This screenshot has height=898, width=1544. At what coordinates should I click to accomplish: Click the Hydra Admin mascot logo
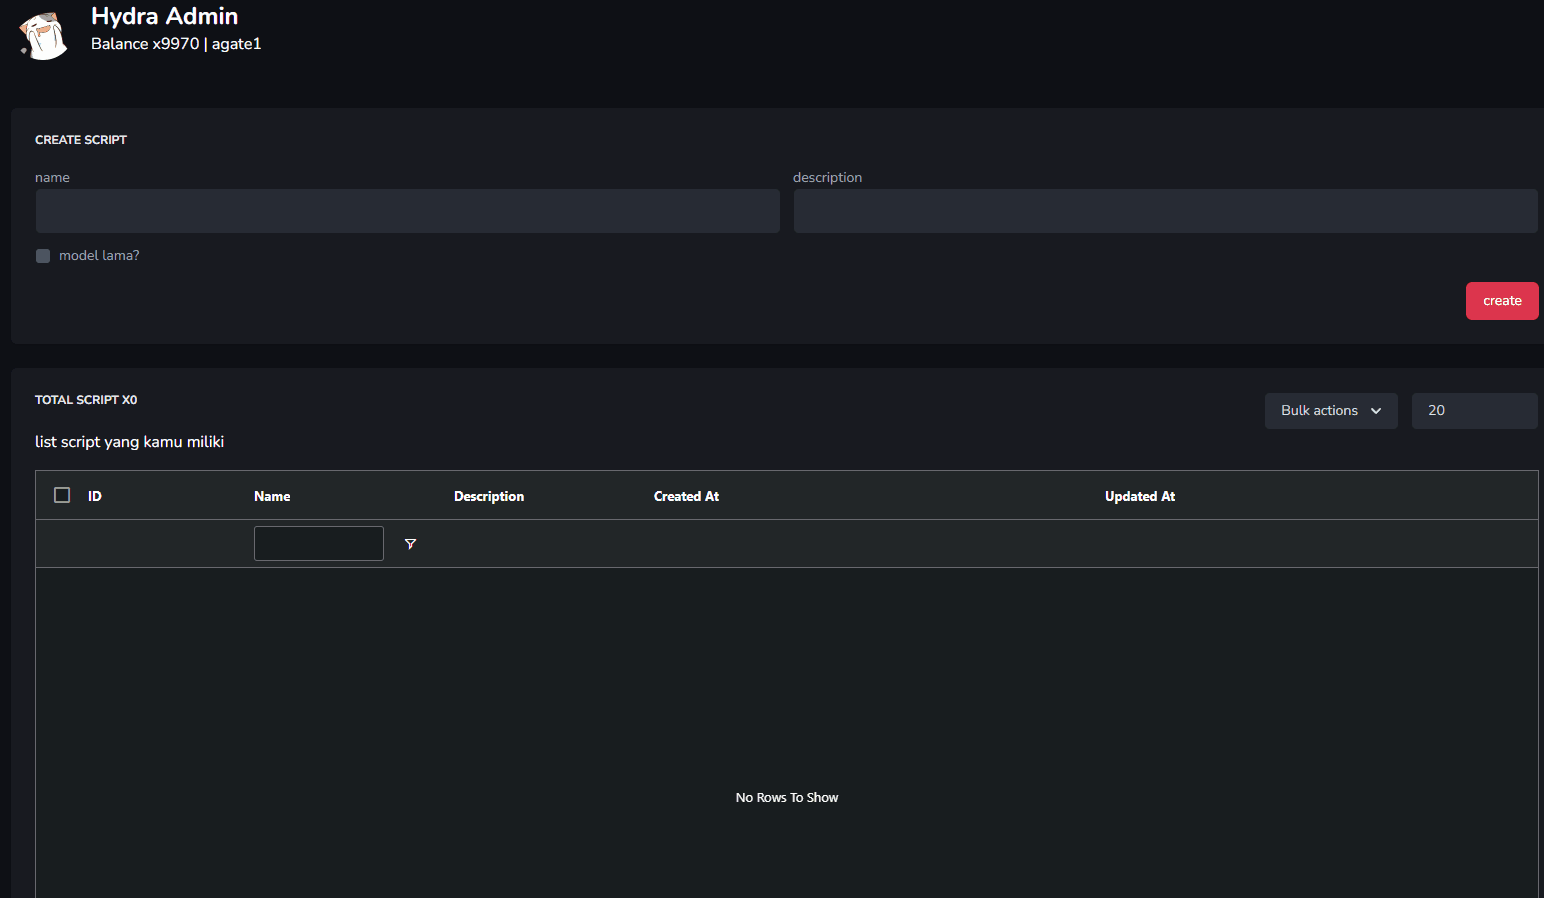pyautogui.click(x=43, y=37)
